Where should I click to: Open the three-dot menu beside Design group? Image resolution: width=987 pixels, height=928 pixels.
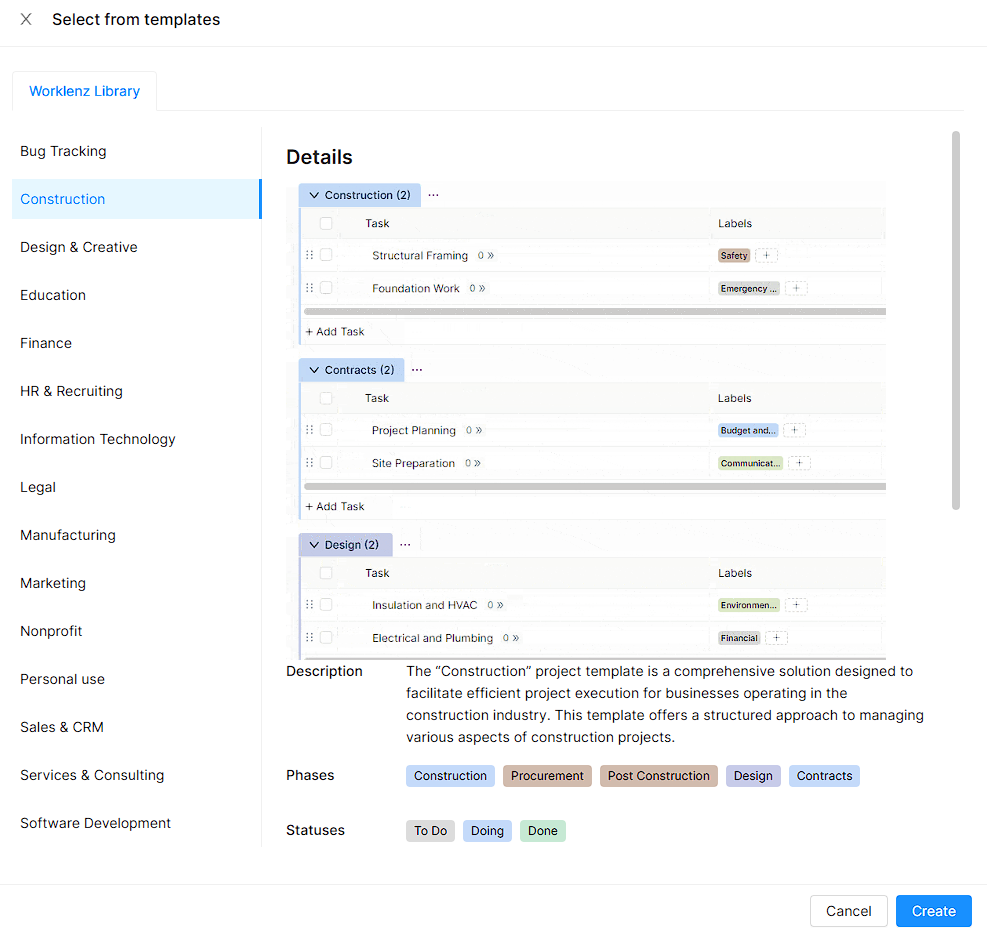(x=405, y=545)
